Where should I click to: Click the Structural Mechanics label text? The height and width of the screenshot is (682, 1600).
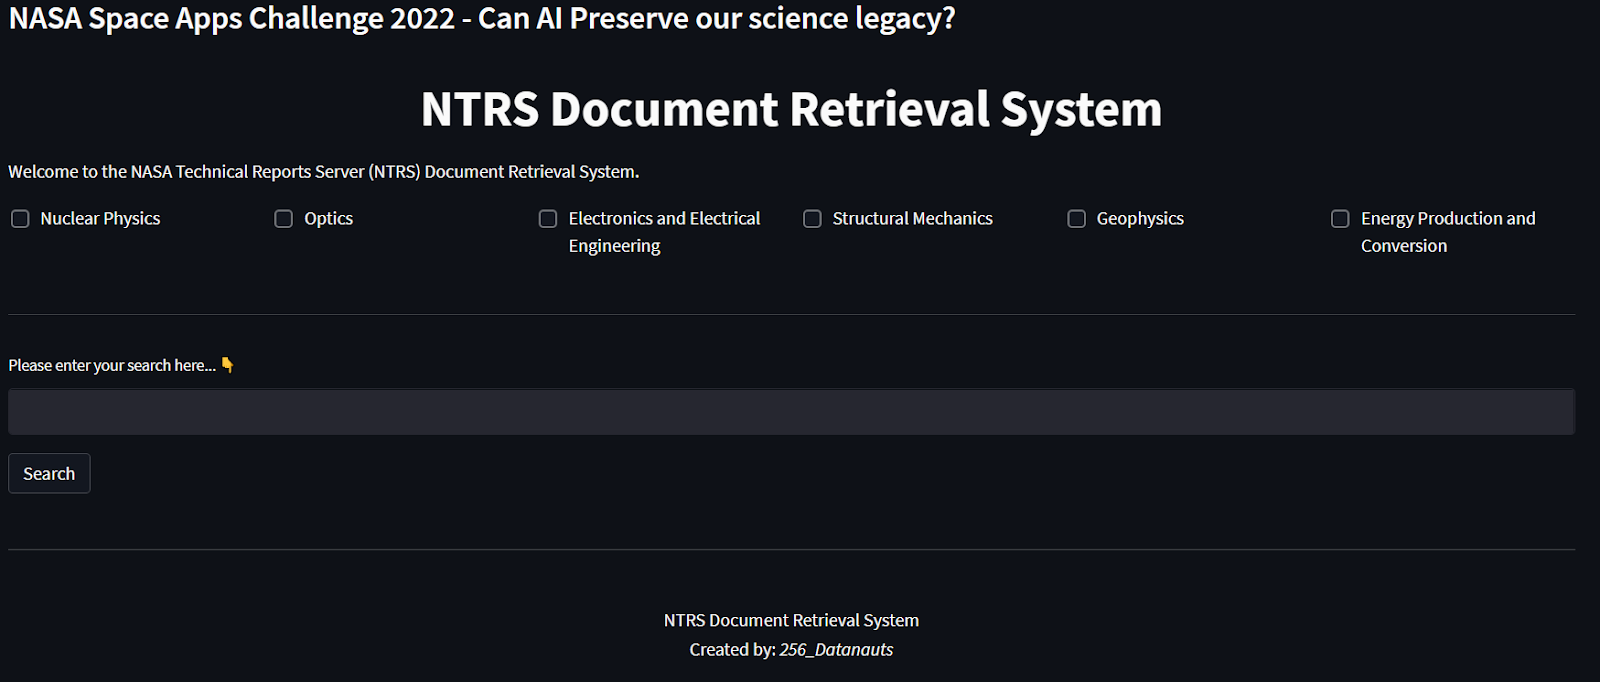coord(912,219)
